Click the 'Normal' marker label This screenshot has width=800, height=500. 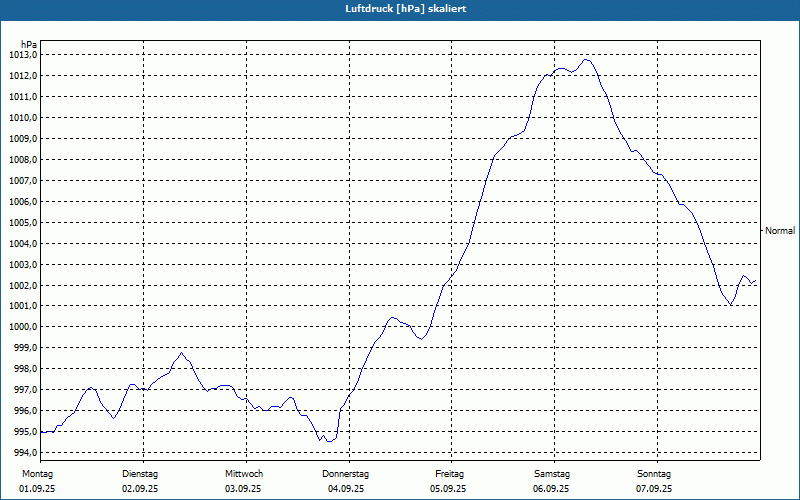pos(780,231)
